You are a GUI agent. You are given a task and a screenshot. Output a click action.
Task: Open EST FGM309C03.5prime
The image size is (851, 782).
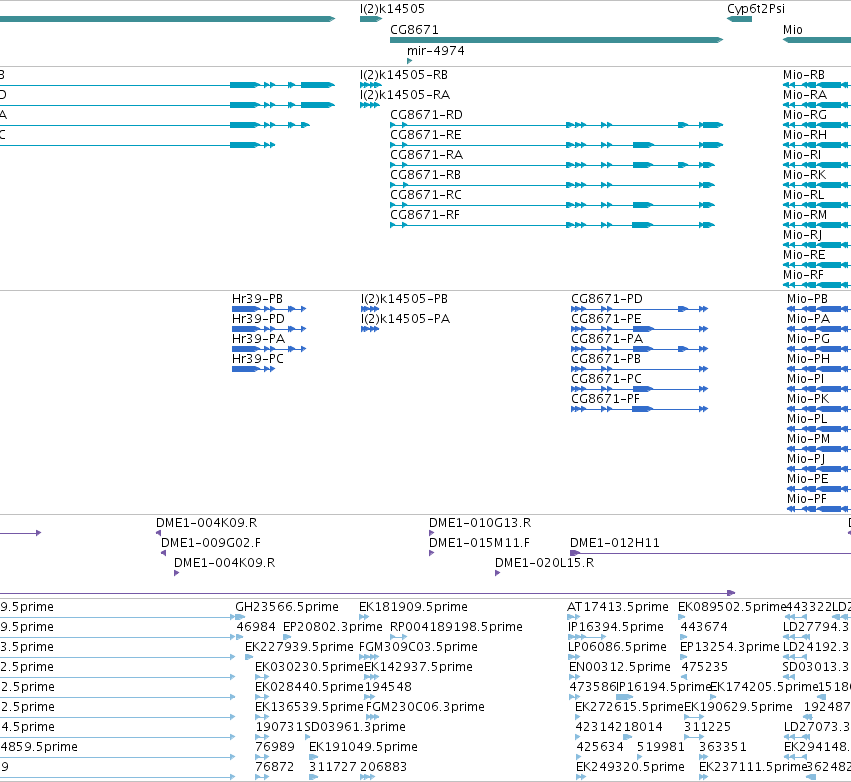point(418,647)
